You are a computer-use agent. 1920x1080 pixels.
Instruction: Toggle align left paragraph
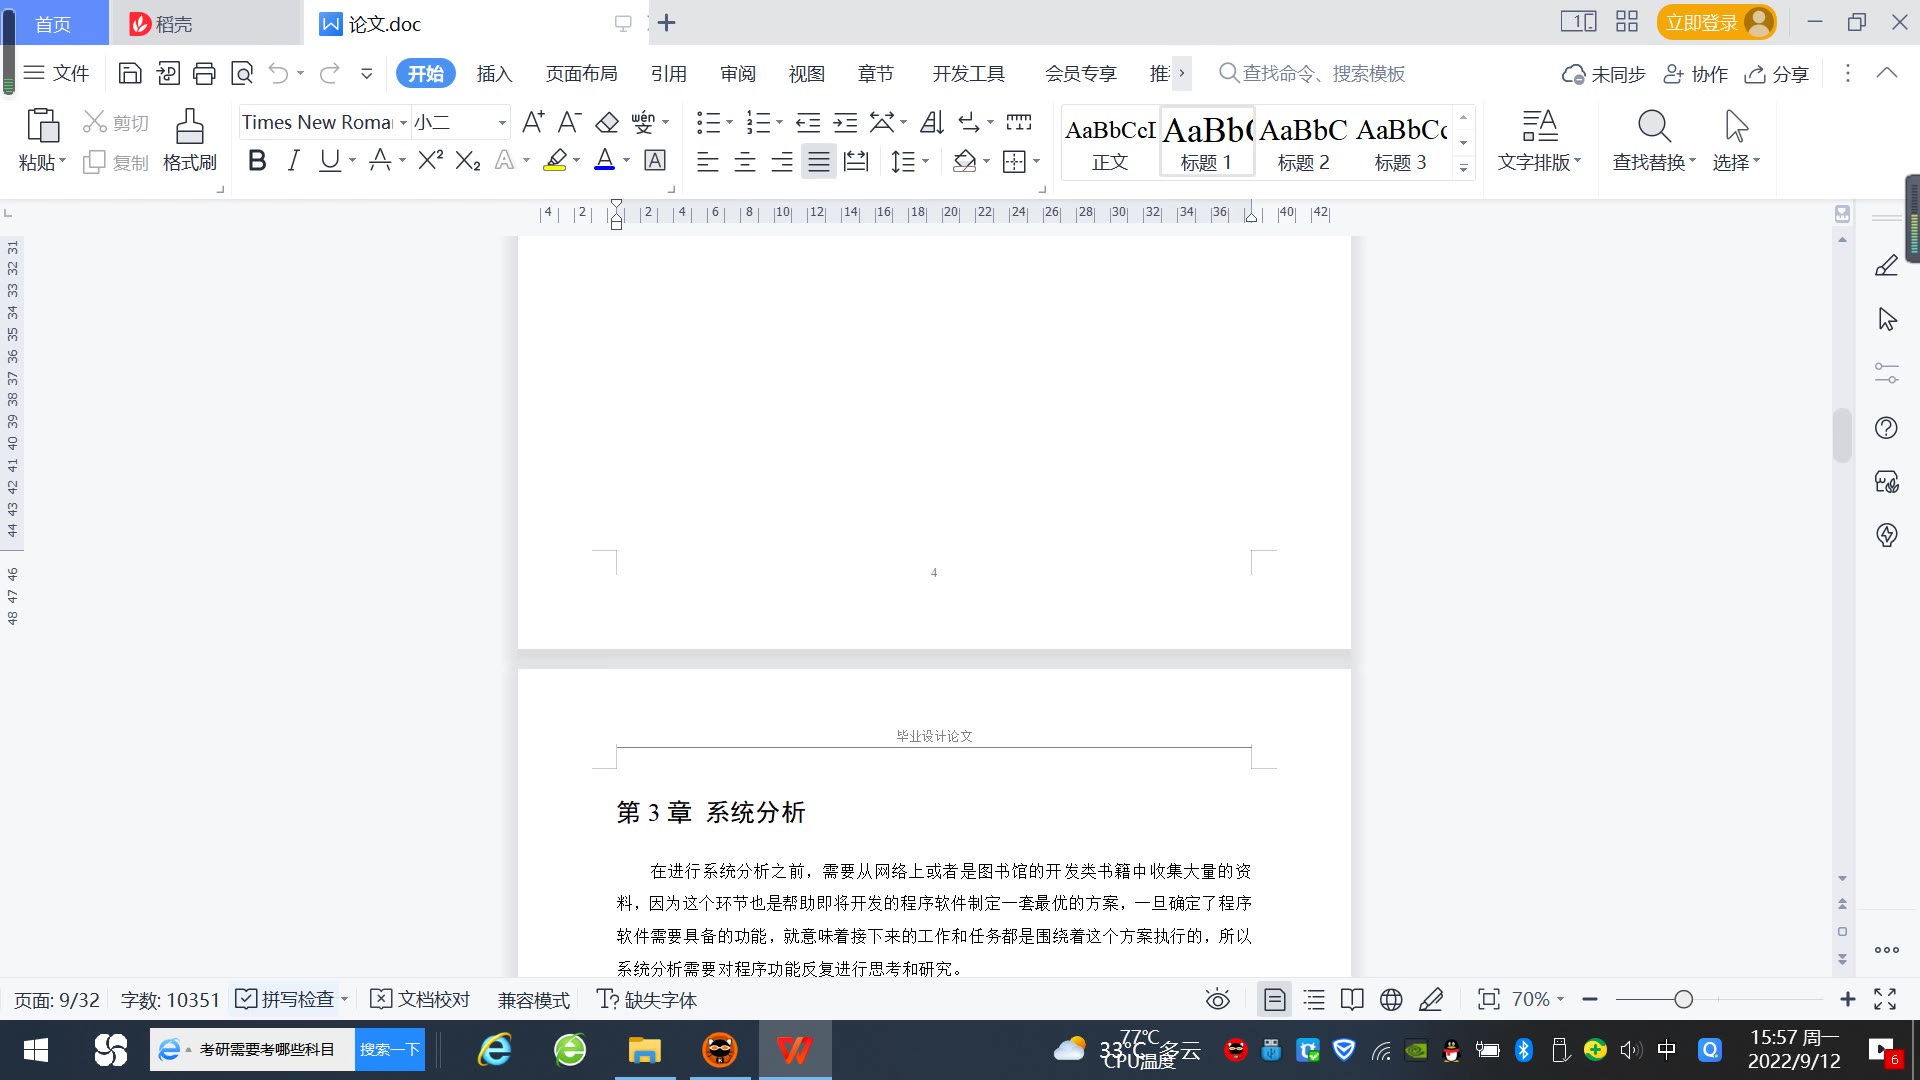pyautogui.click(x=708, y=161)
